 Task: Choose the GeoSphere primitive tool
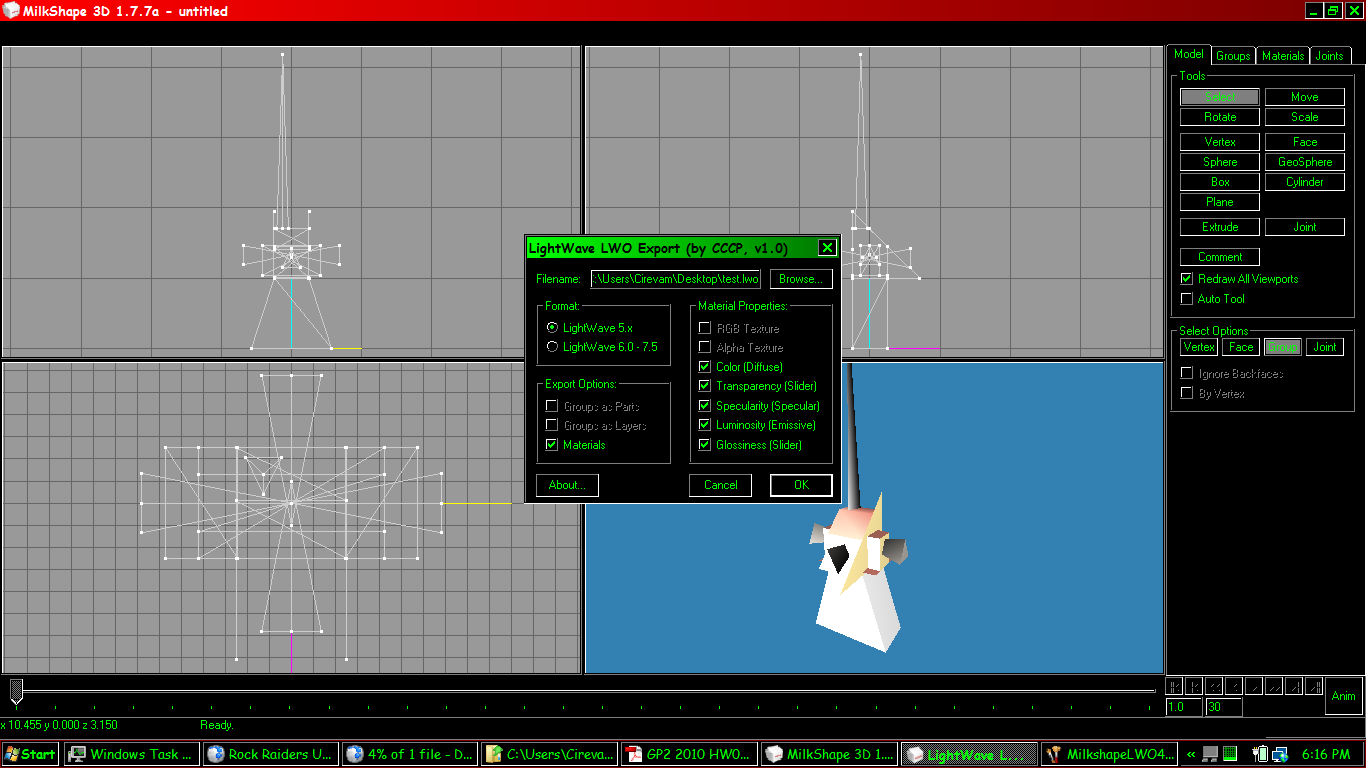point(1305,162)
